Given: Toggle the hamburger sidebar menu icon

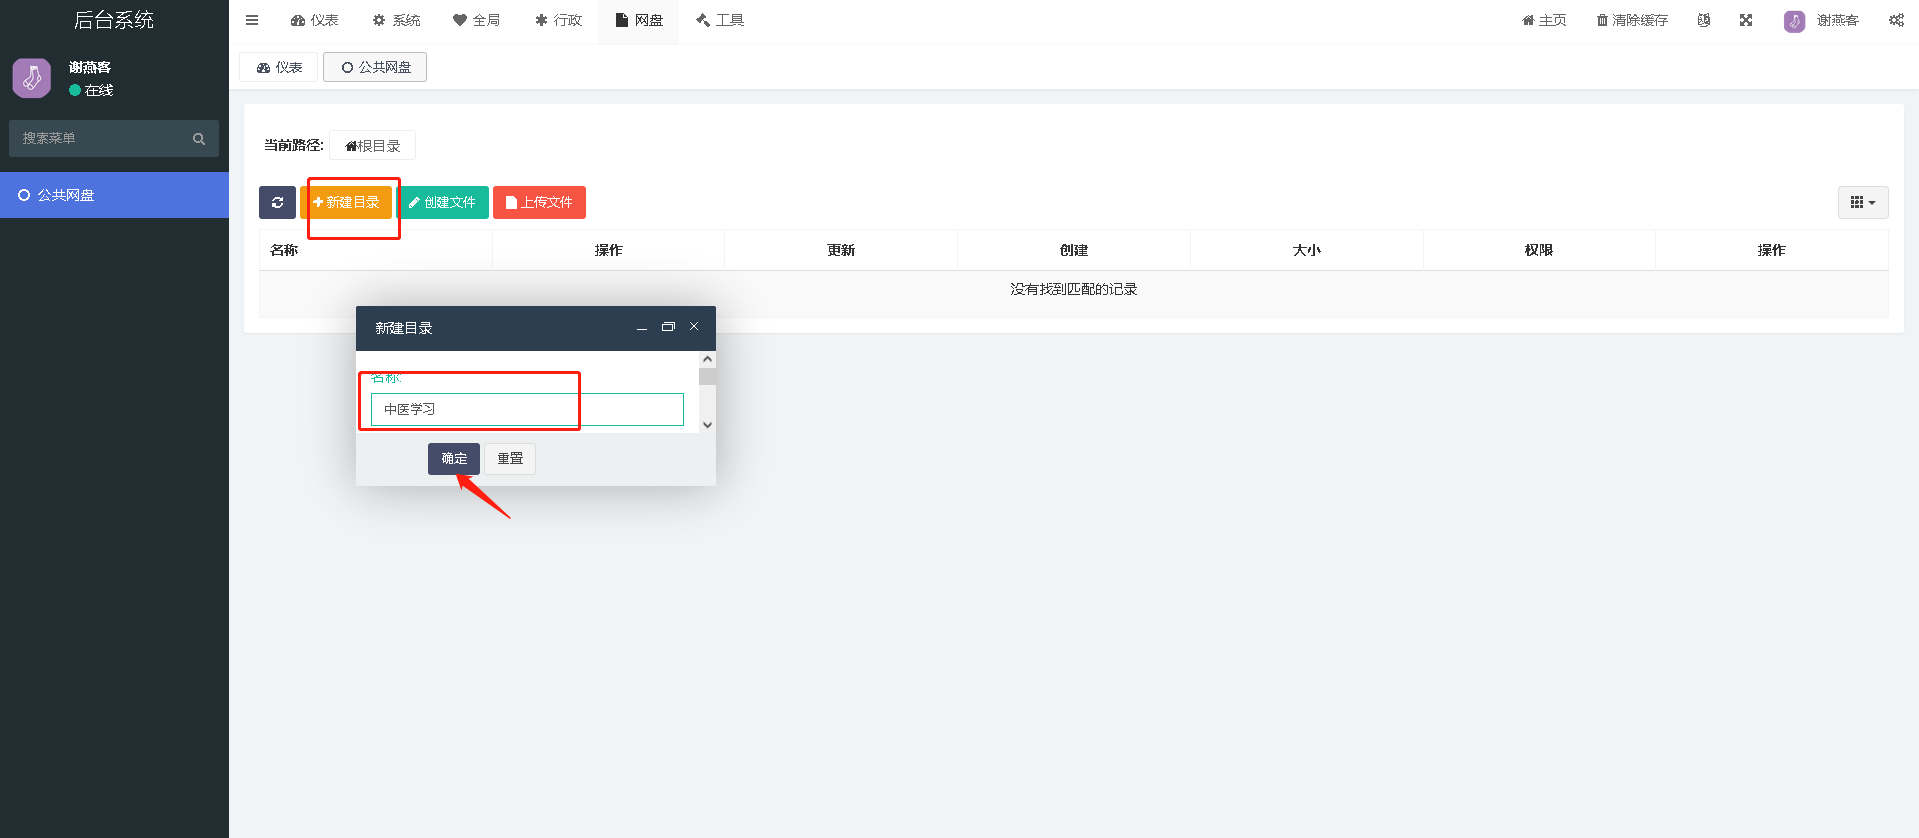Looking at the screenshot, I should (252, 20).
